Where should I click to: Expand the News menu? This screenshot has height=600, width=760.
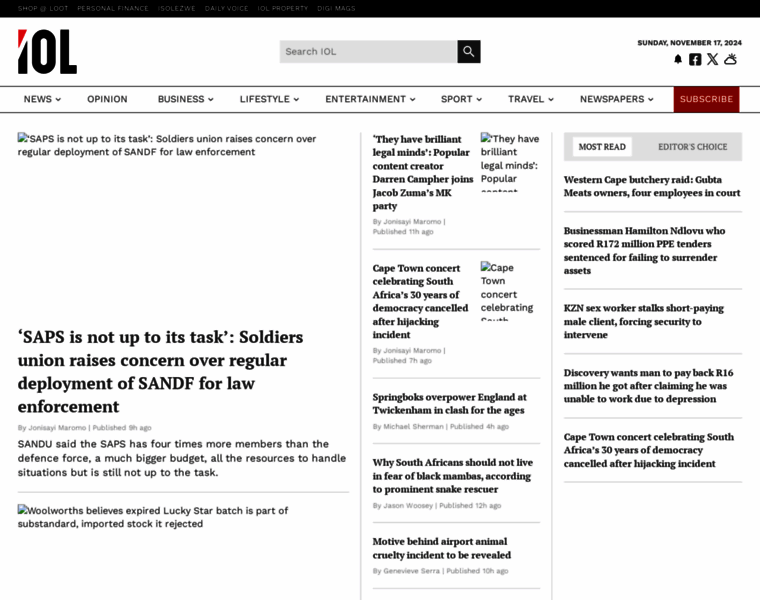point(42,99)
